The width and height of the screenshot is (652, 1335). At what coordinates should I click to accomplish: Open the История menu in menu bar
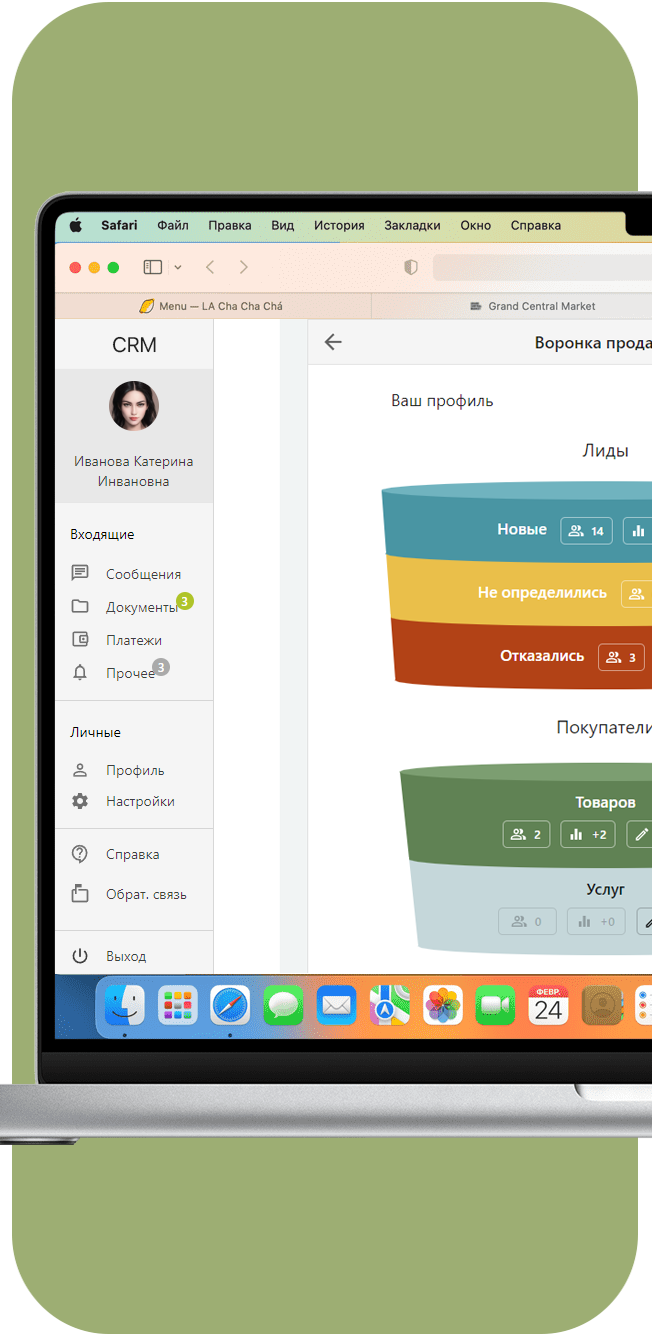[x=339, y=225]
